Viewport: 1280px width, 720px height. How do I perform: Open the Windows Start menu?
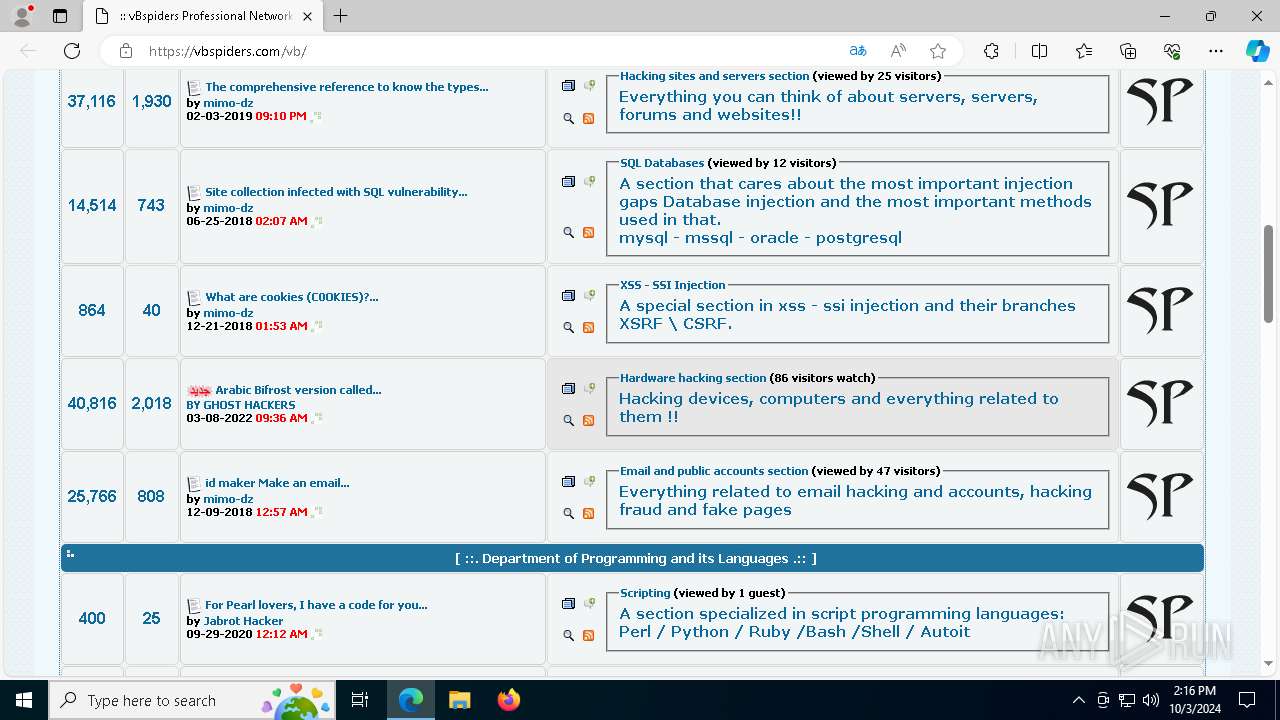pos(24,700)
